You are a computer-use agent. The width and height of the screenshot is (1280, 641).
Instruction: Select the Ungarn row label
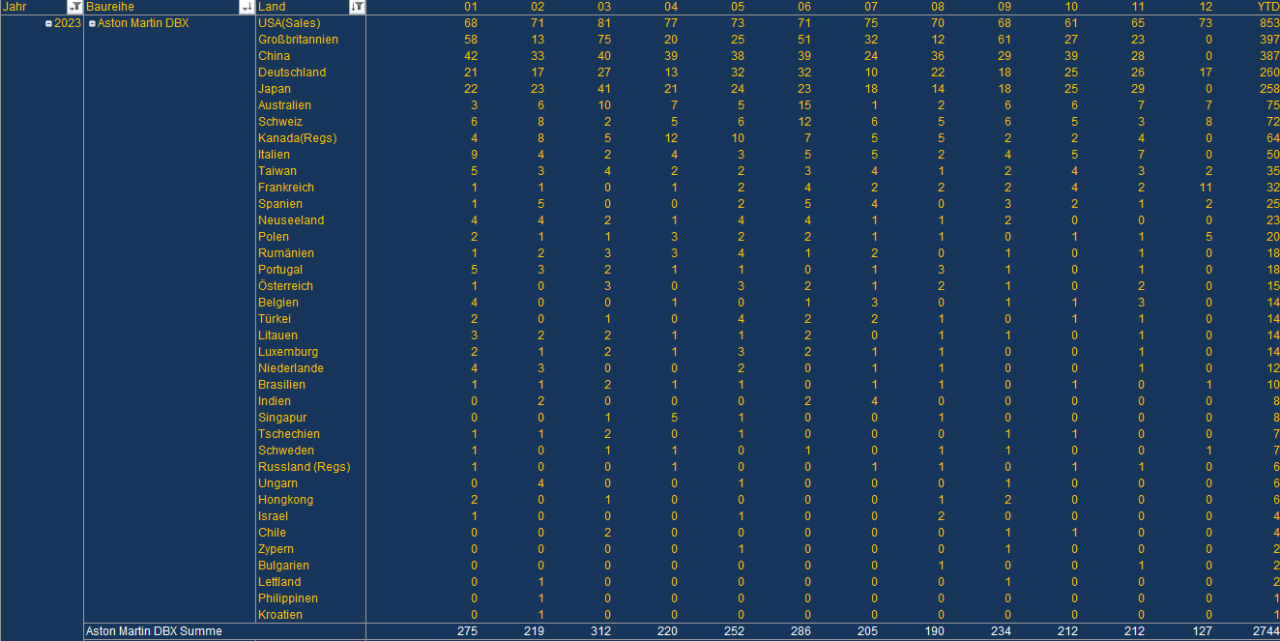[x=276, y=483]
